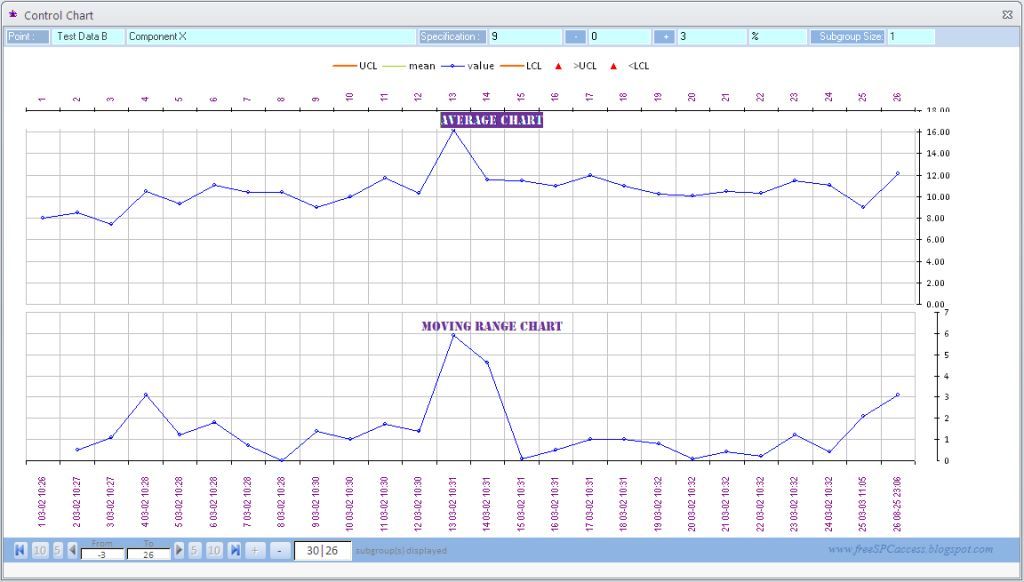Go back 10 subgroups

point(40,550)
